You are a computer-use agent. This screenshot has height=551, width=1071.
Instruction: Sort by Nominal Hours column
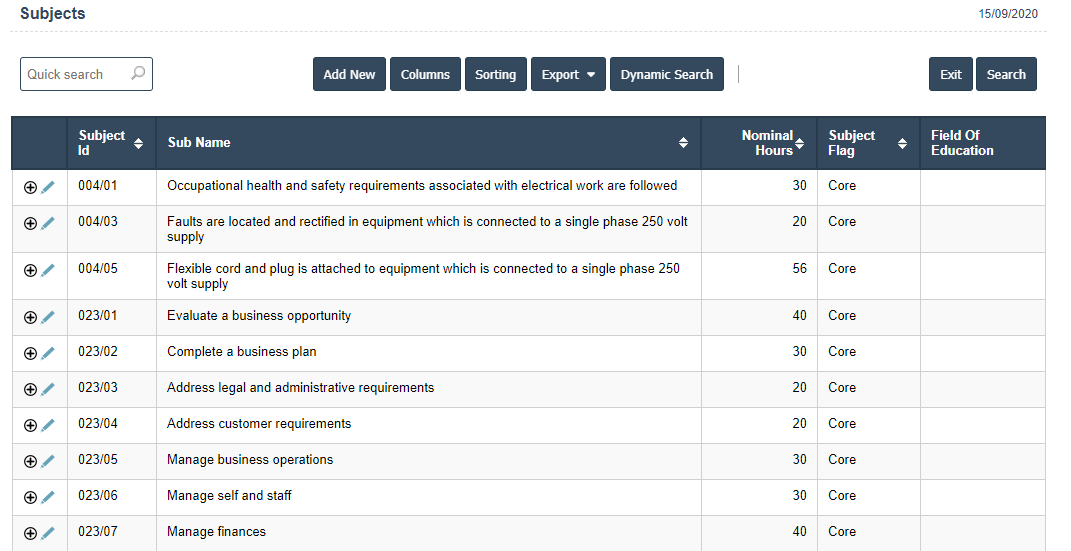pos(799,143)
